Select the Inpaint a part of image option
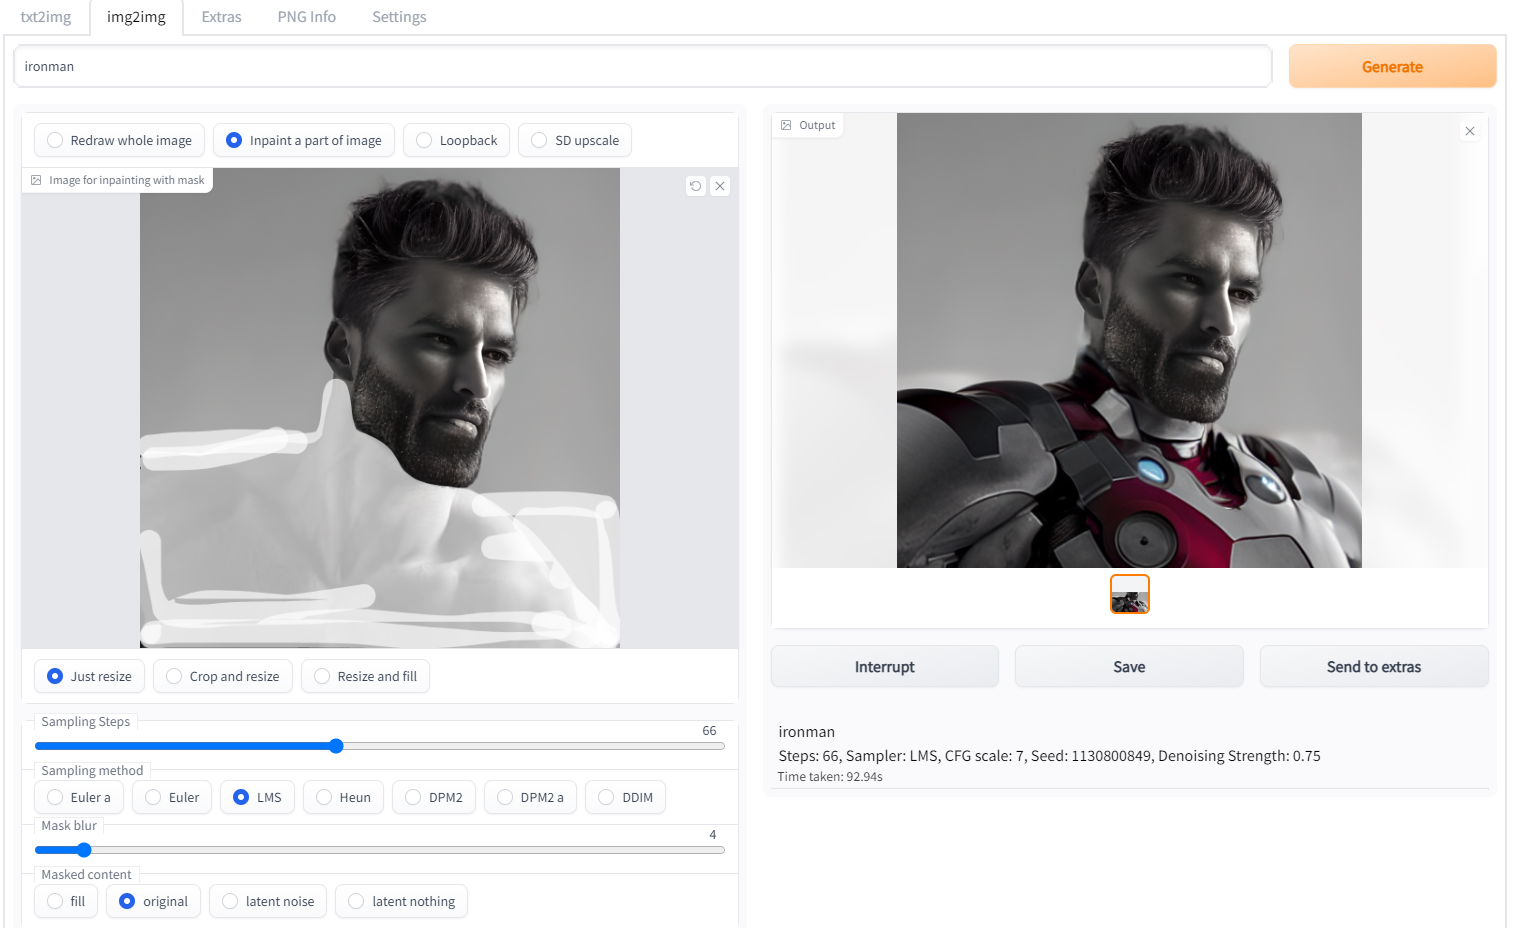The image size is (1515, 928). (x=304, y=140)
